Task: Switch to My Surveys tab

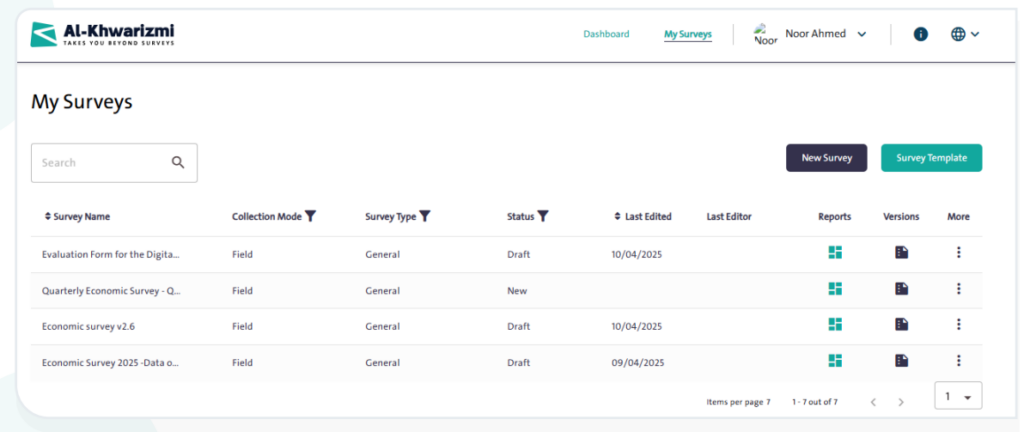Action: (x=688, y=34)
